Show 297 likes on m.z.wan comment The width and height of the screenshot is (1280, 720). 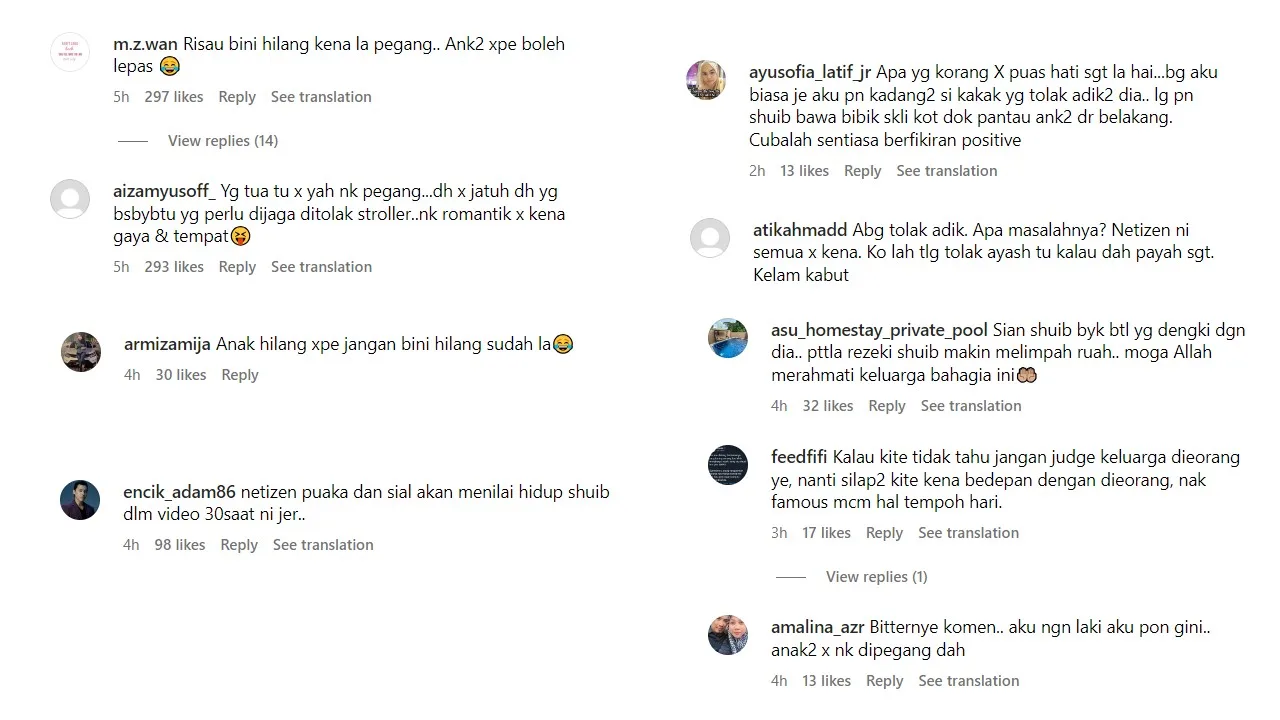[174, 97]
